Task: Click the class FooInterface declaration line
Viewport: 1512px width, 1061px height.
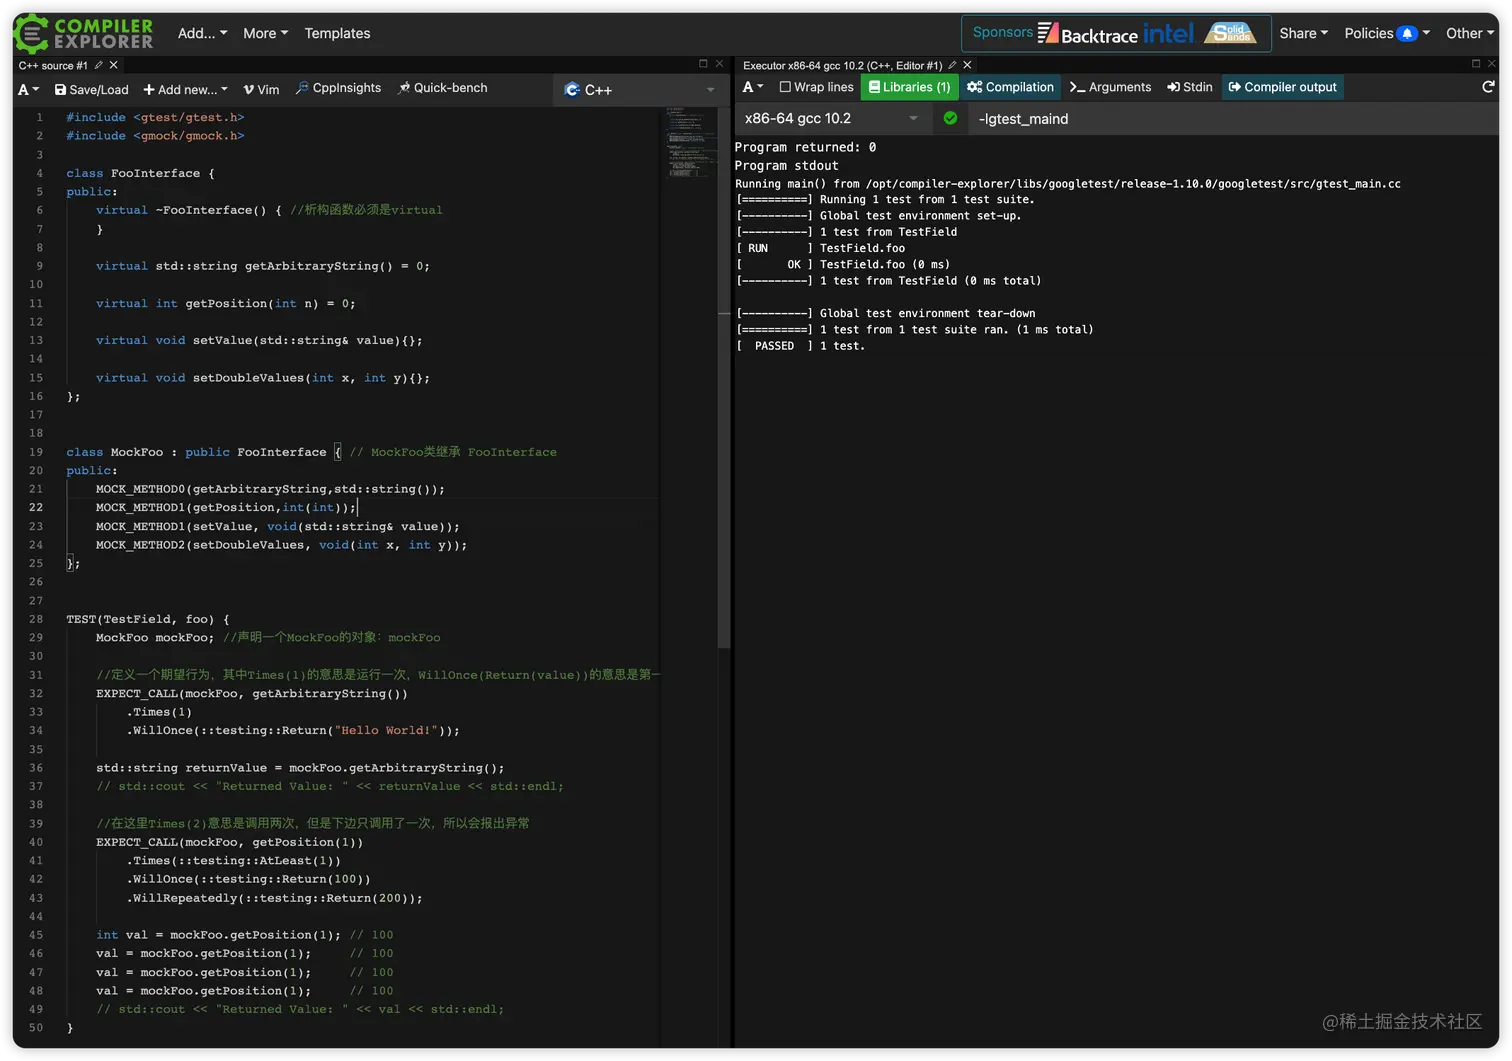Action: click(x=140, y=173)
